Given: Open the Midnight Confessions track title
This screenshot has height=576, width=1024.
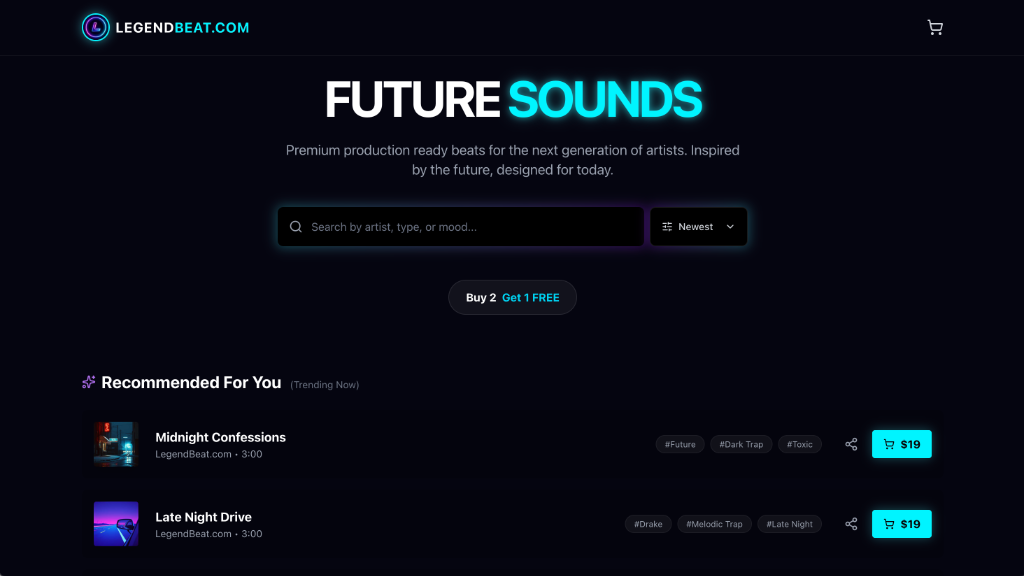Looking at the screenshot, I should point(220,437).
